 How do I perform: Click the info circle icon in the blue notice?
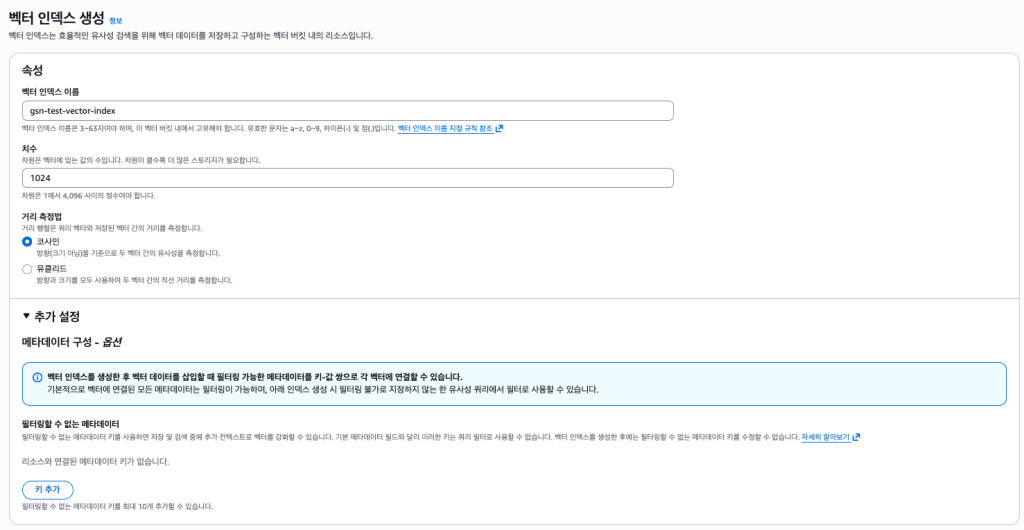pyautogui.click(x=37, y=377)
